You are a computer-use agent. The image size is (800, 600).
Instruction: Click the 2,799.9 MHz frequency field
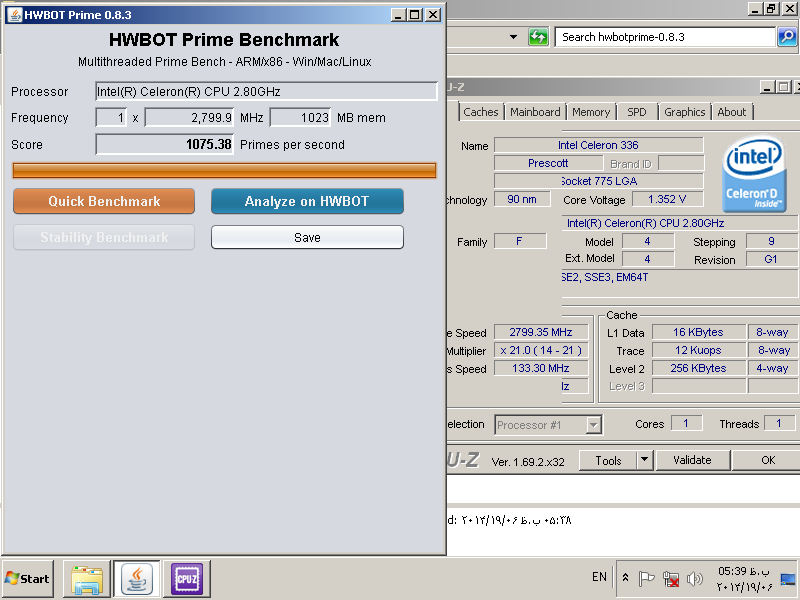tap(189, 117)
